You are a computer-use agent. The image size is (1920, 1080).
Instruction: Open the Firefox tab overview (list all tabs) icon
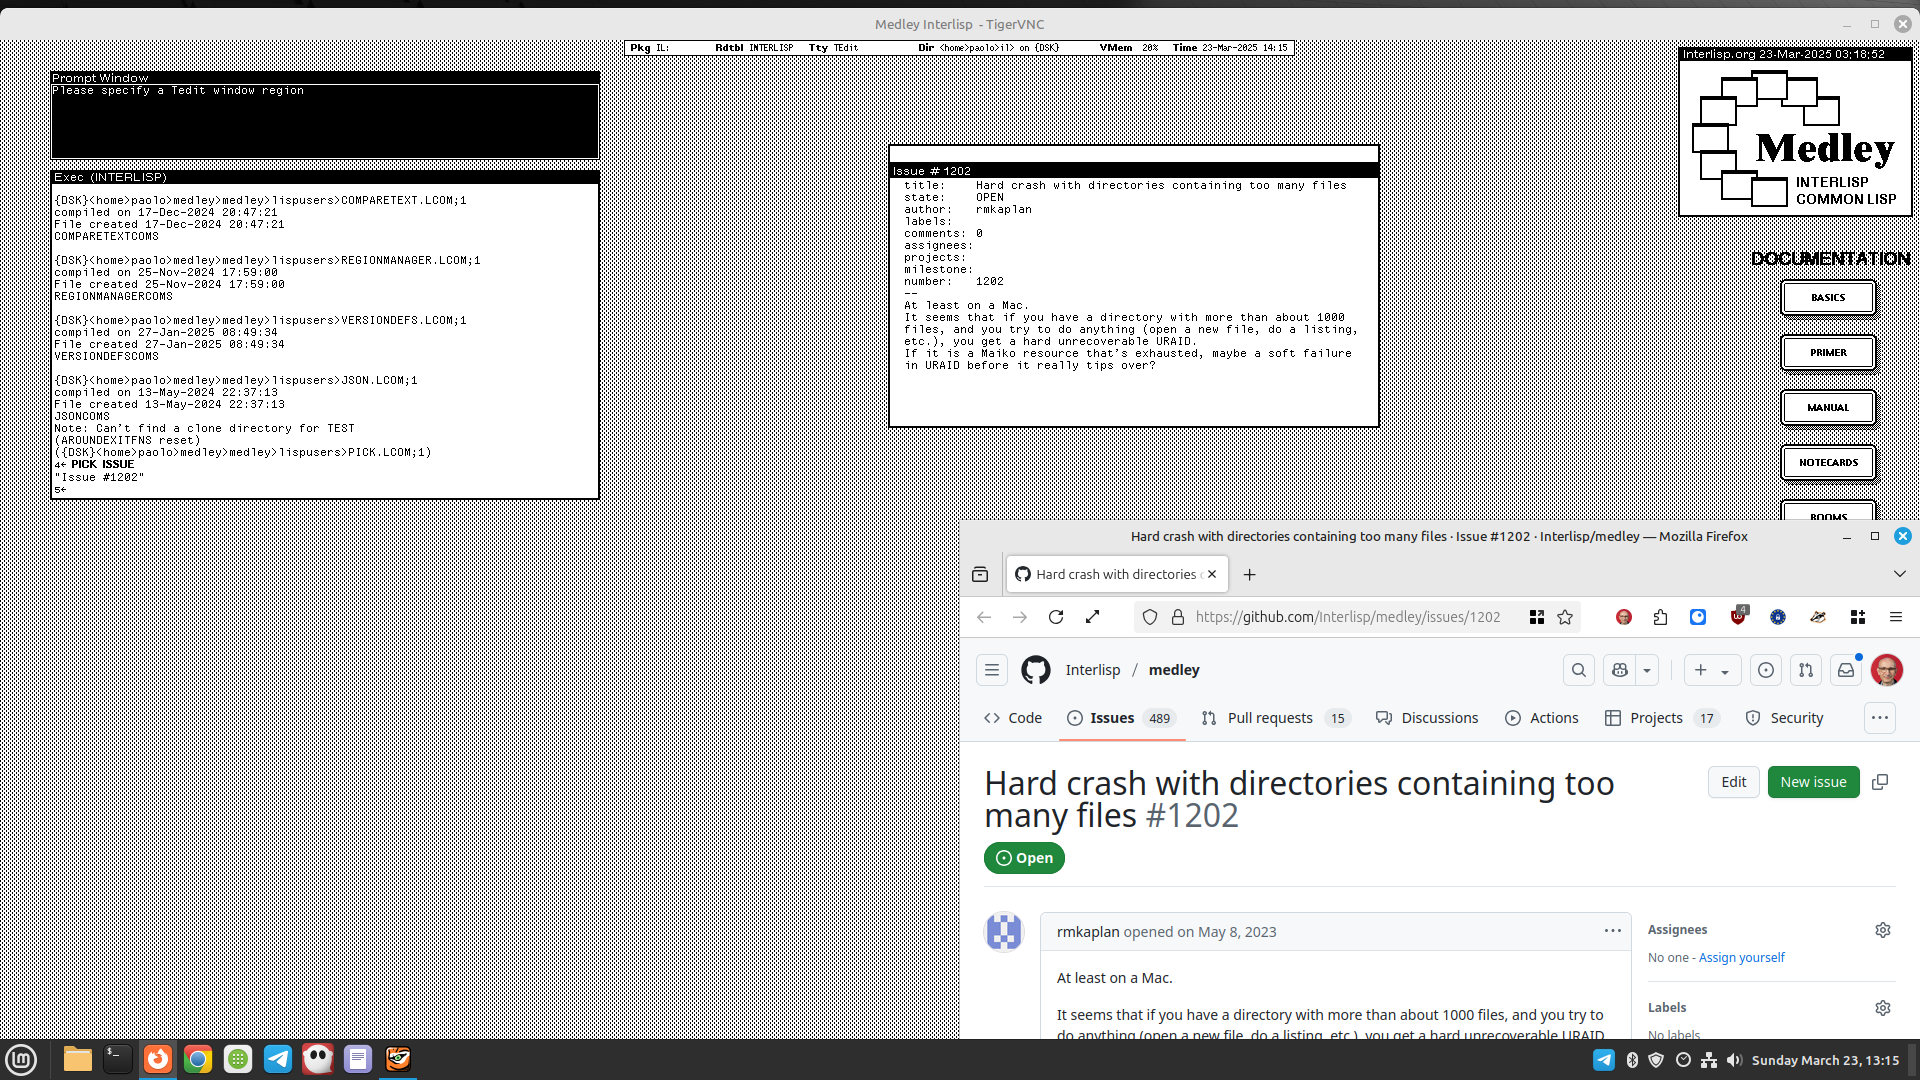pos(980,574)
